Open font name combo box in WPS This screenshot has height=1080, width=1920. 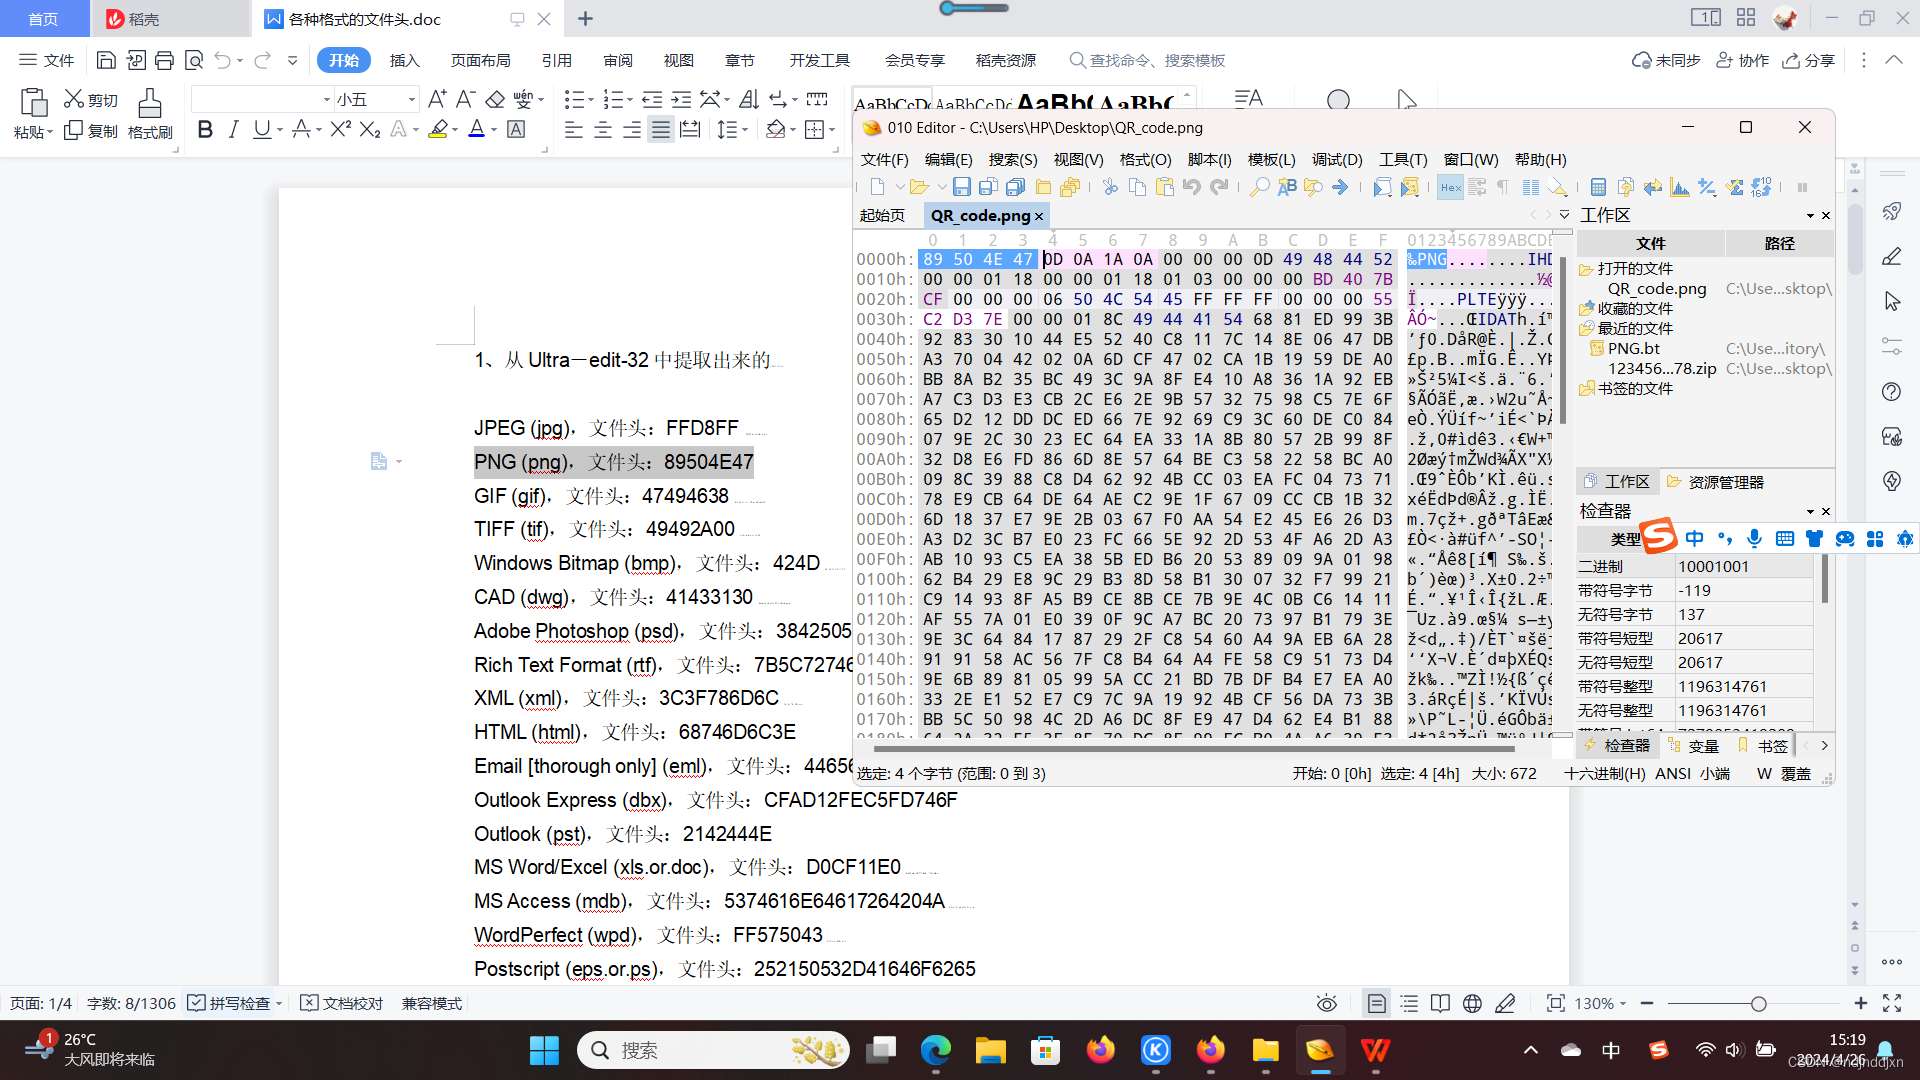(x=262, y=99)
